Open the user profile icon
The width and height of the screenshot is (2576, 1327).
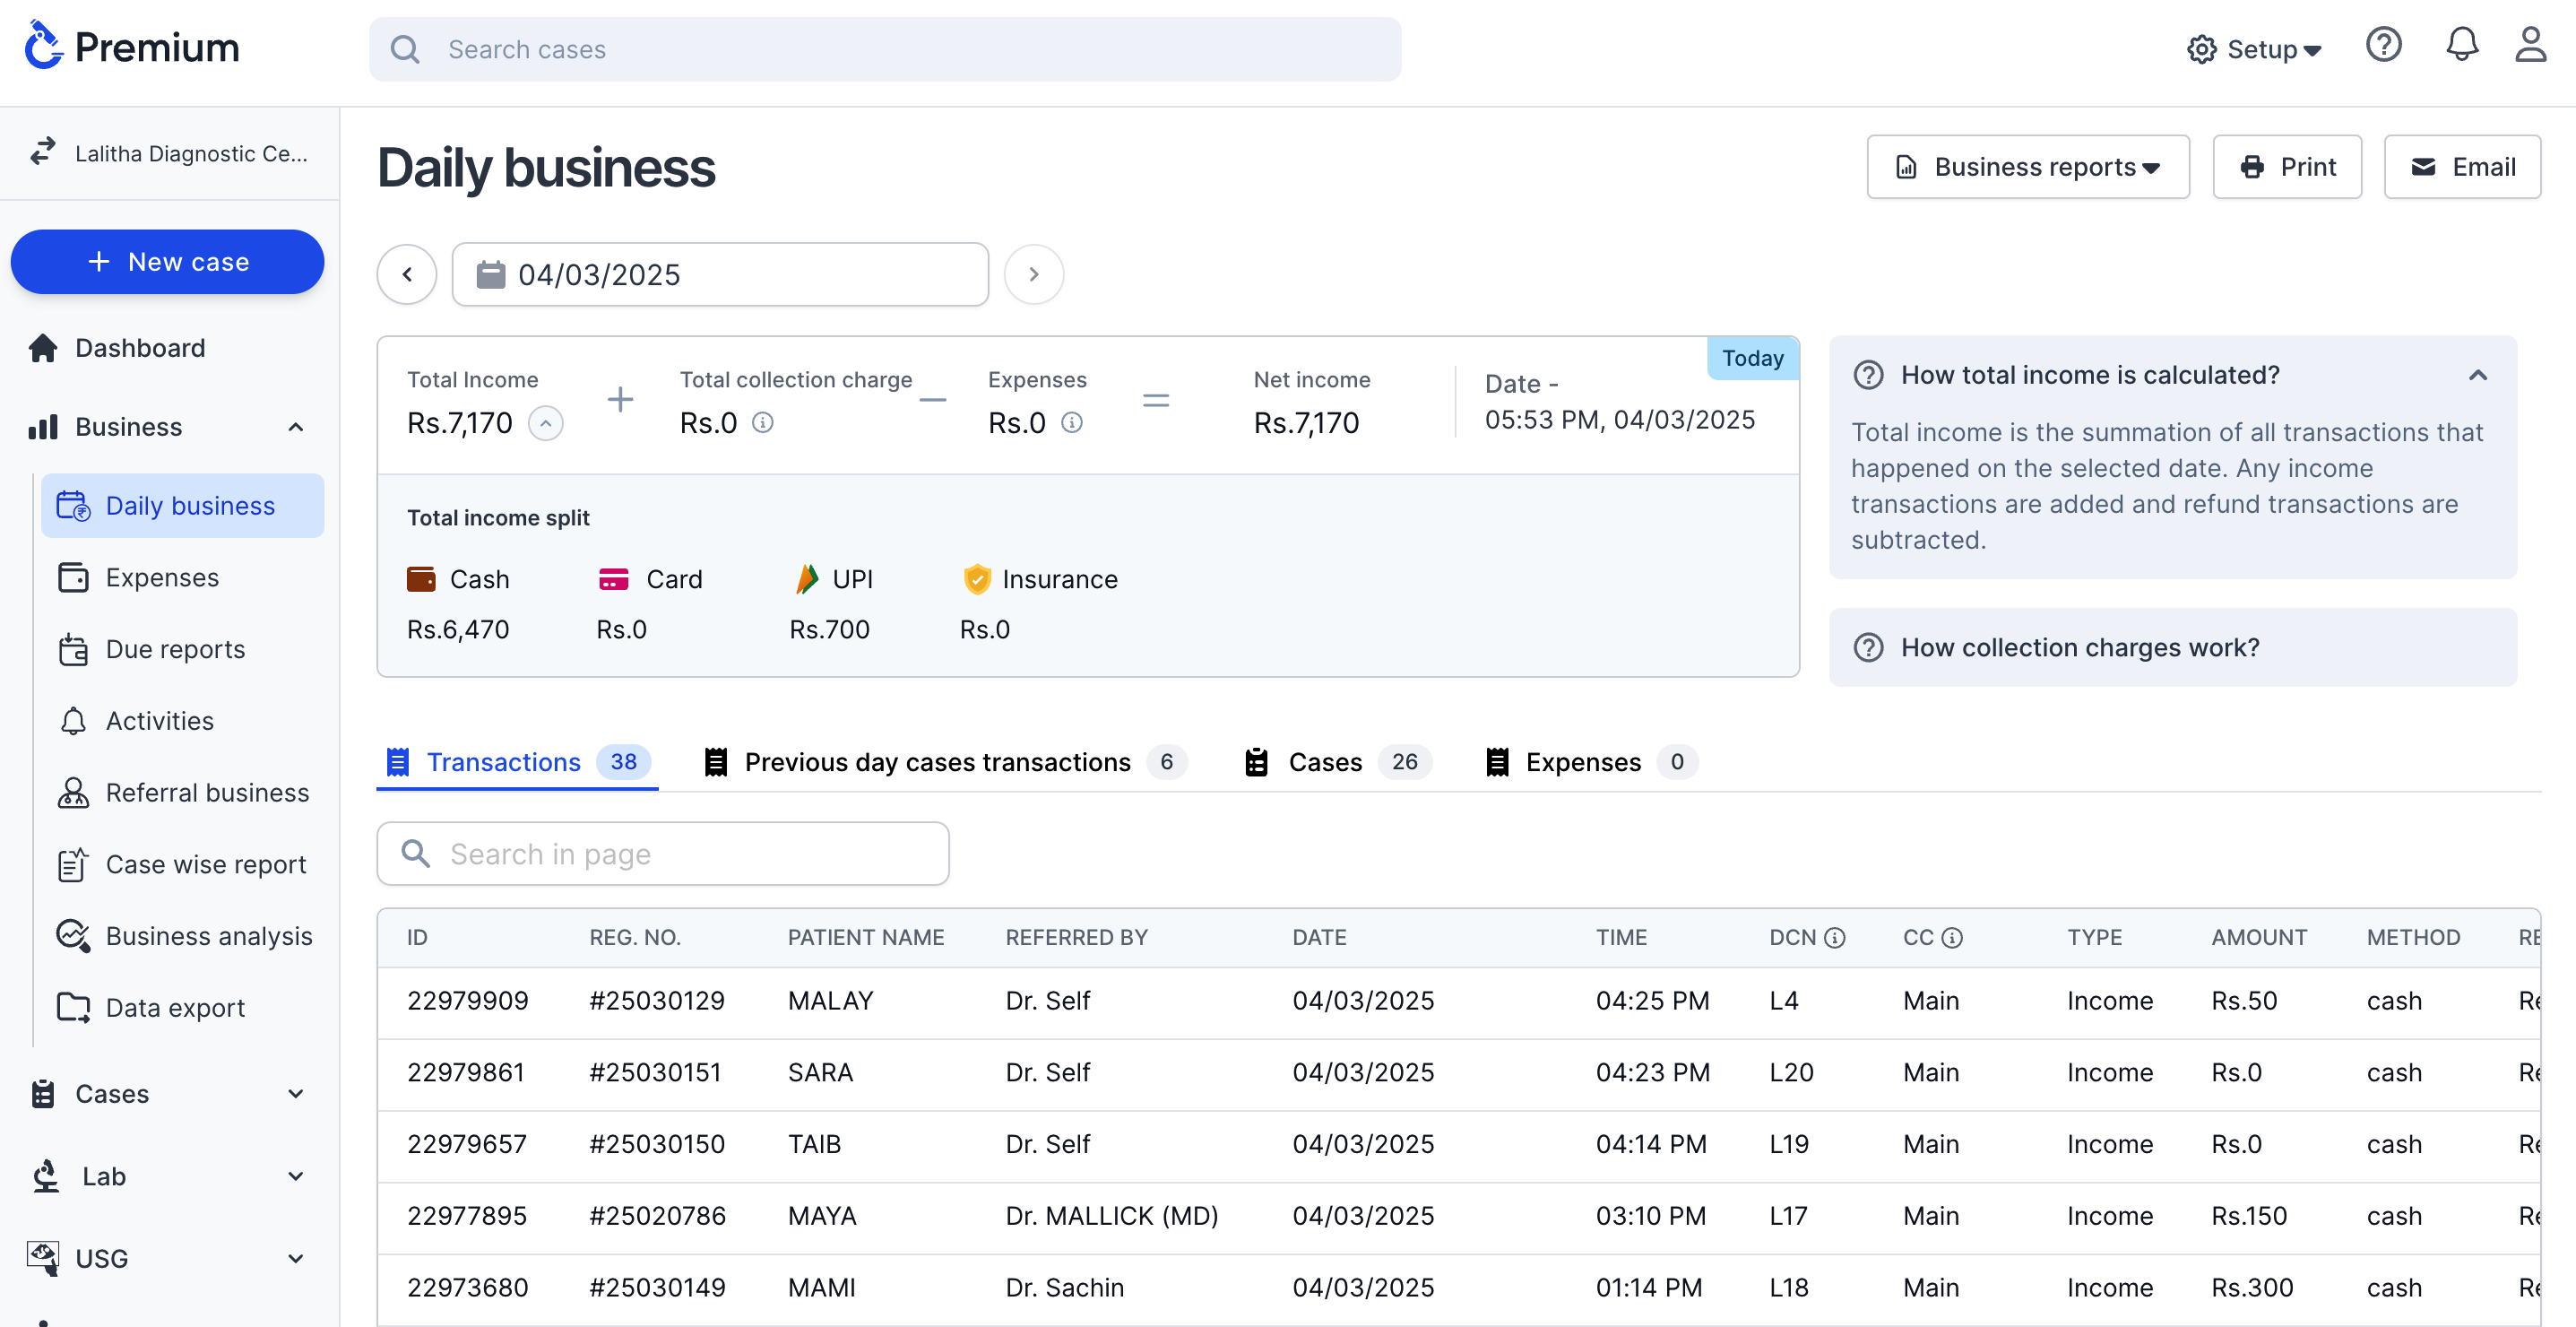coord(2530,46)
